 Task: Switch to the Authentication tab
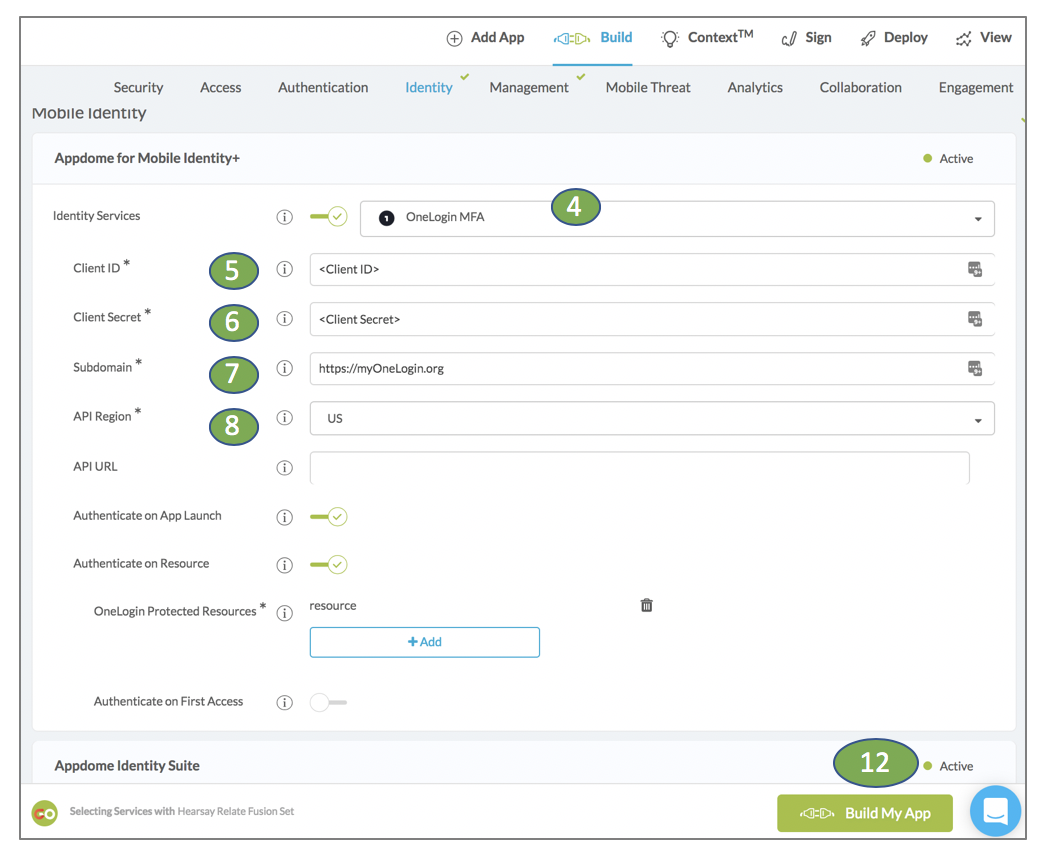point(323,88)
